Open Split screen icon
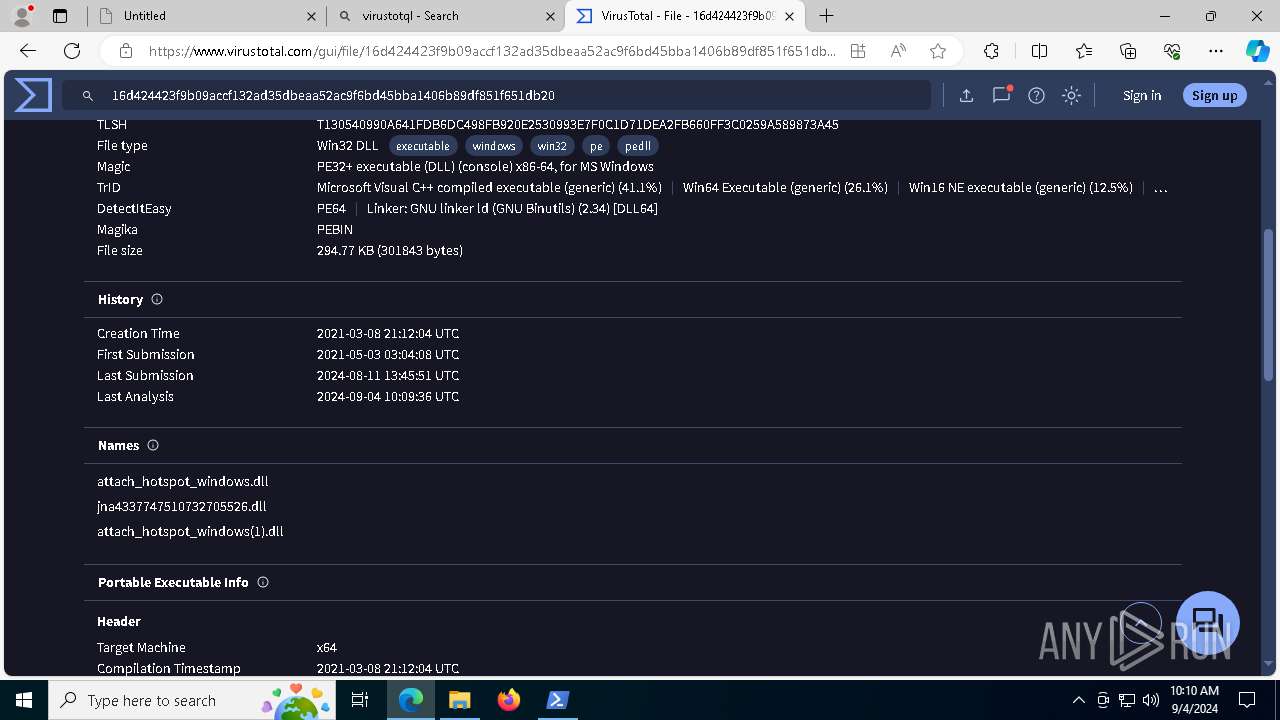Image resolution: width=1280 pixels, height=720 pixels. (1039, 51)
